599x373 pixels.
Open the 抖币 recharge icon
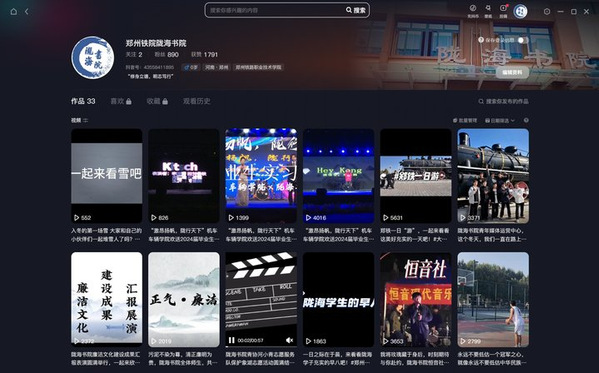tap(473, 11)
